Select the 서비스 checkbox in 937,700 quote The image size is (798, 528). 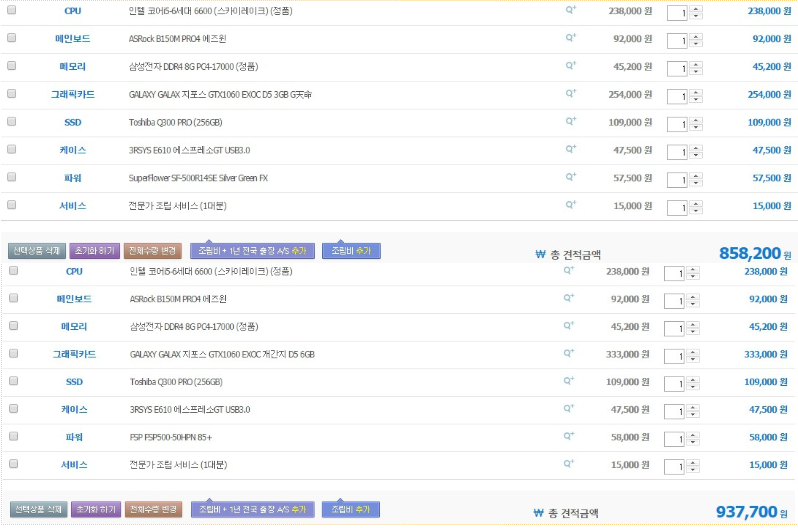click(14, 463)
